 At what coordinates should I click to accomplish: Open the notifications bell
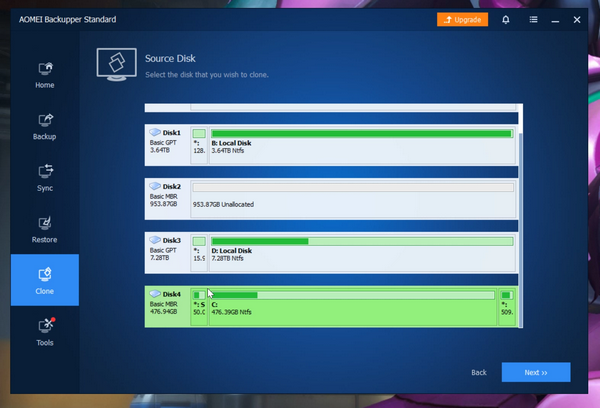coord(506,19)
